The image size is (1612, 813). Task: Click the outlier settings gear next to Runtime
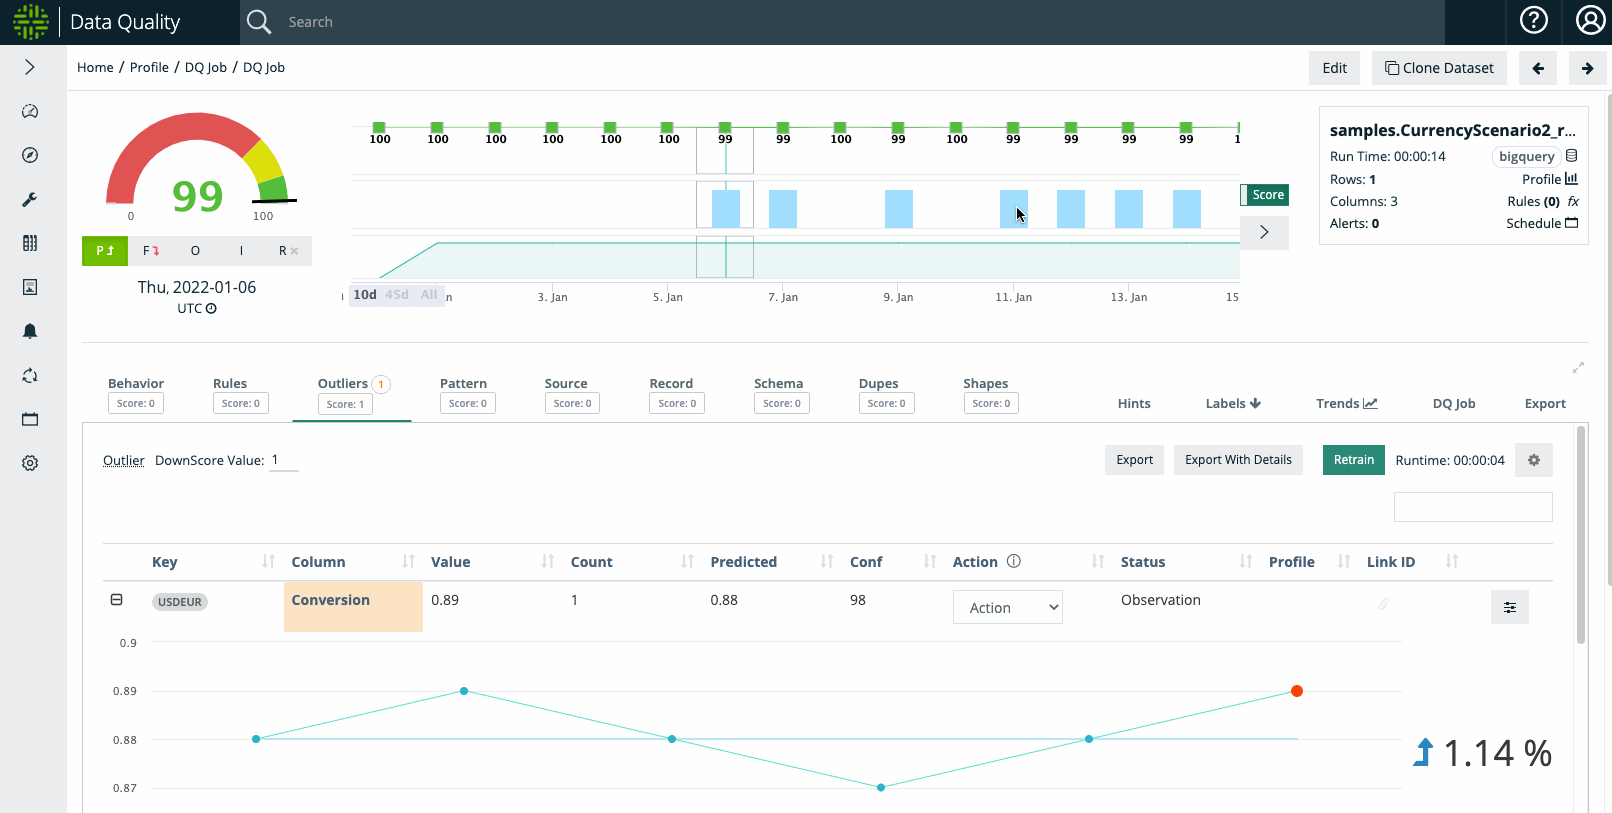tap(1533, 460)
